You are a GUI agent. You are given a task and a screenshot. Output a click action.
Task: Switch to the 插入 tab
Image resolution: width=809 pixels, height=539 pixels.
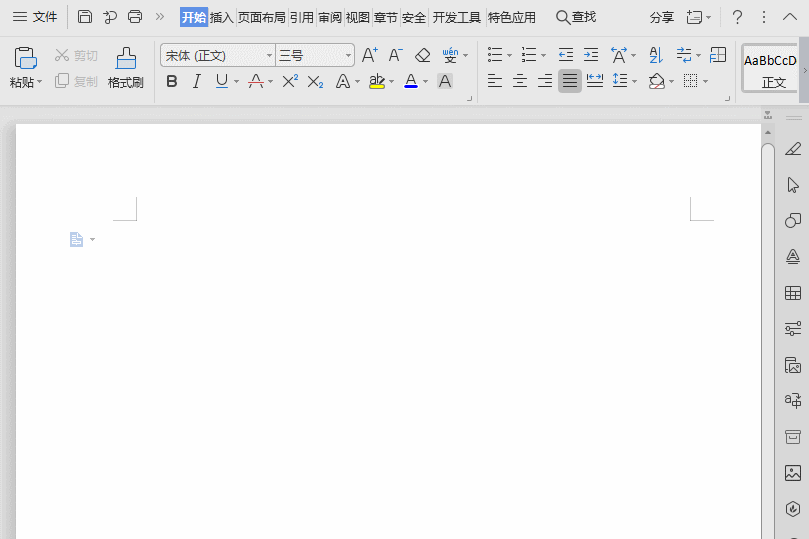[x=222, y=18]
